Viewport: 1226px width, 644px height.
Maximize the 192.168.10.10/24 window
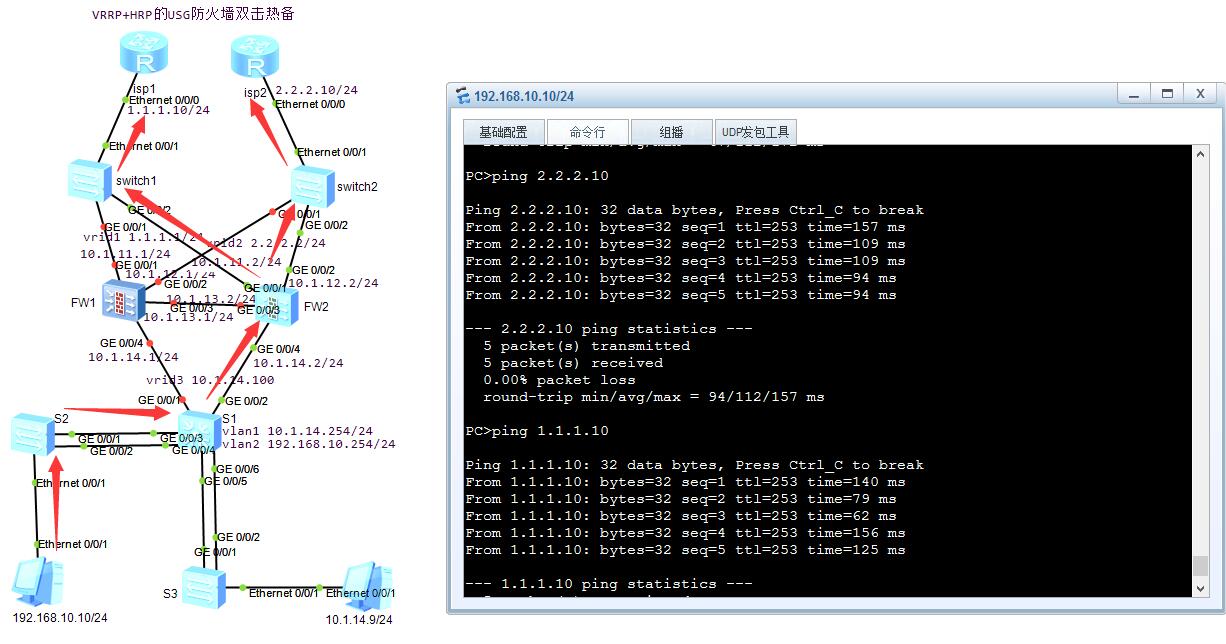click(x=1167, y=94)
